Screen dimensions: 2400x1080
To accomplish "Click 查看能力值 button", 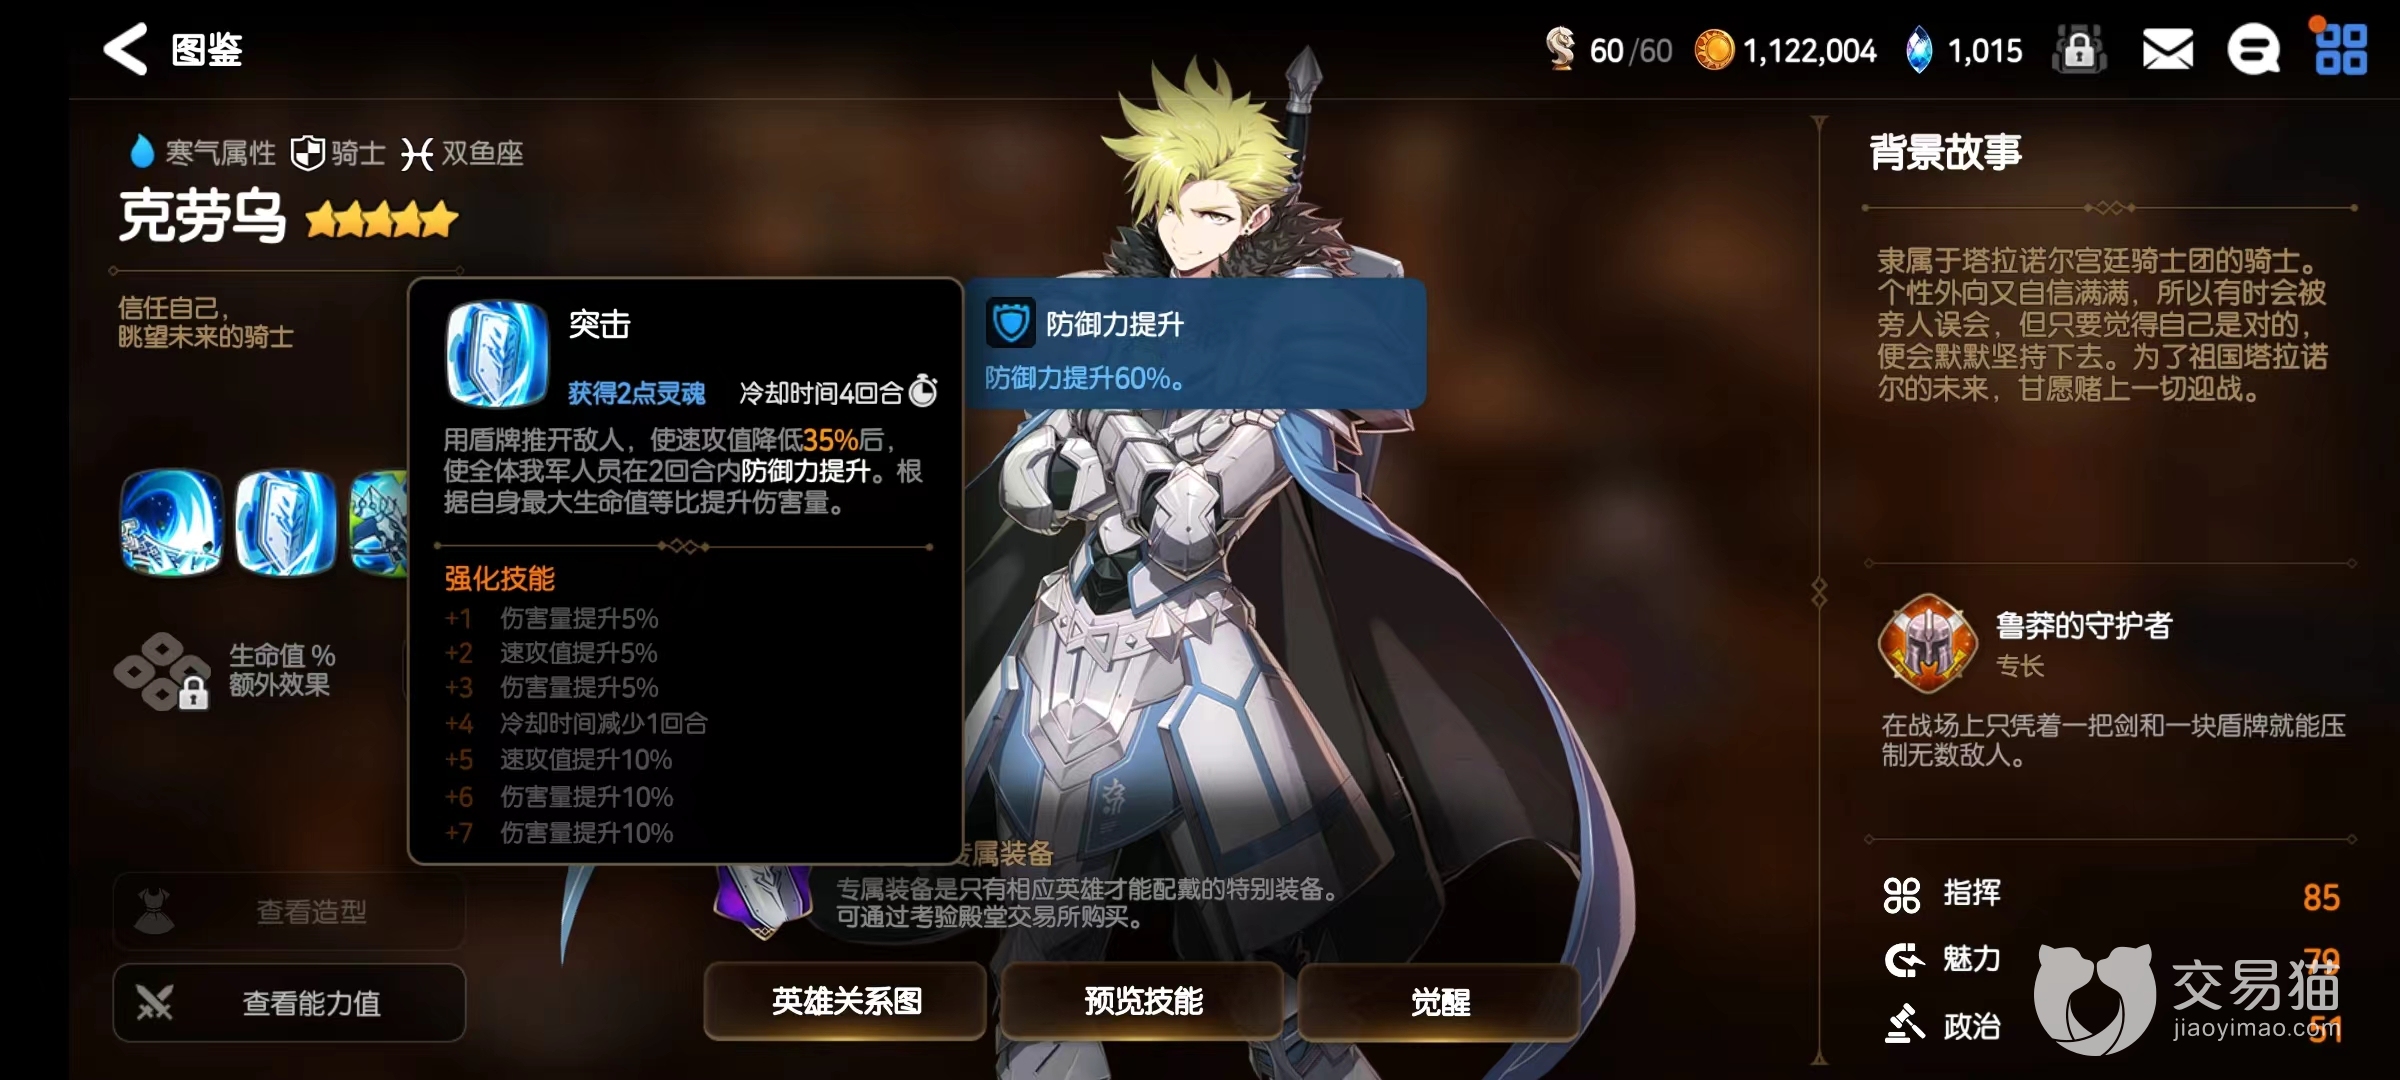I will pos(289,1002).
